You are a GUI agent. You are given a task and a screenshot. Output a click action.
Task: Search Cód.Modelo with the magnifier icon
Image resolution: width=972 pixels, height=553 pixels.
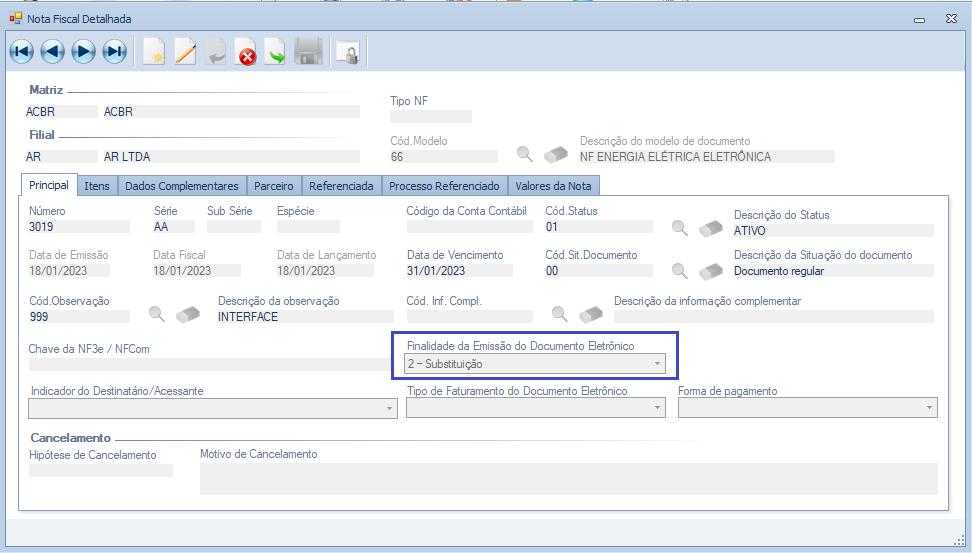pos(524,154)
